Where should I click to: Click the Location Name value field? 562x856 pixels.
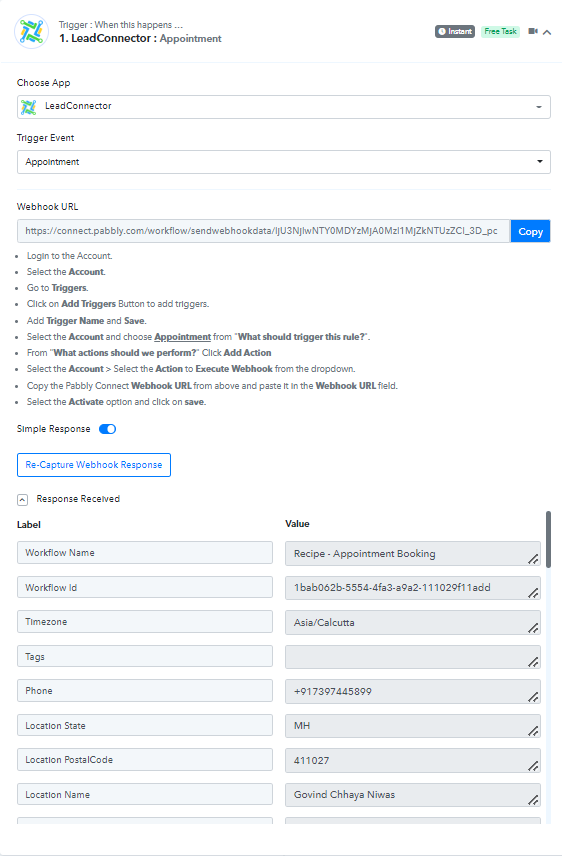413,795
